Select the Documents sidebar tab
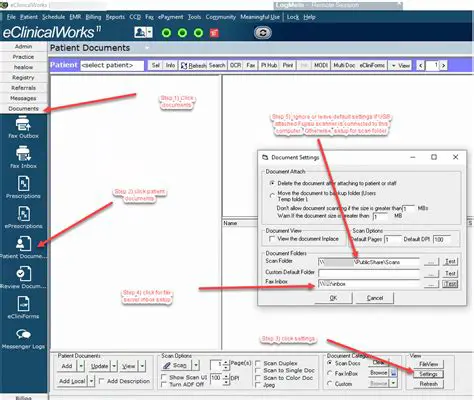This screenshot has height=400, width=474. pos(23,109)
